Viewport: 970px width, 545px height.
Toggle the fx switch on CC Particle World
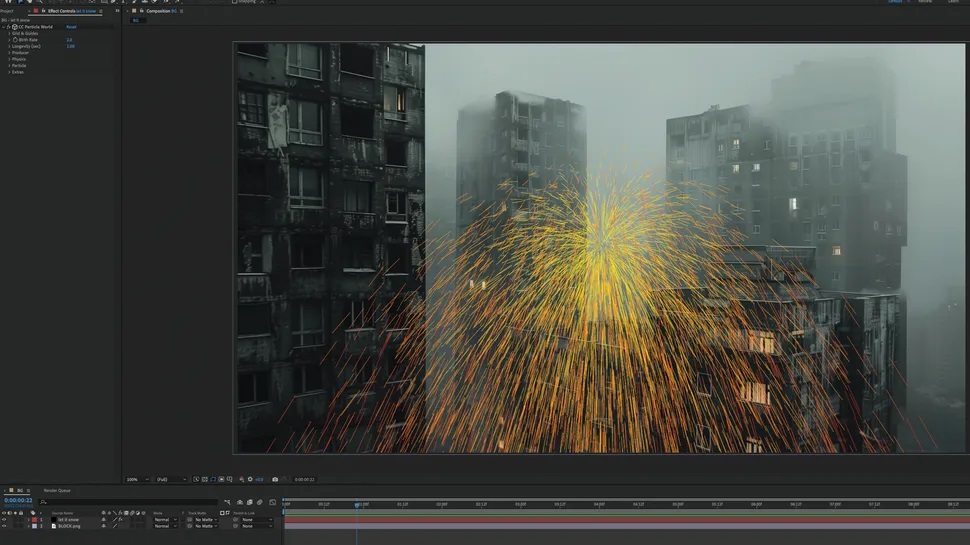9,27
